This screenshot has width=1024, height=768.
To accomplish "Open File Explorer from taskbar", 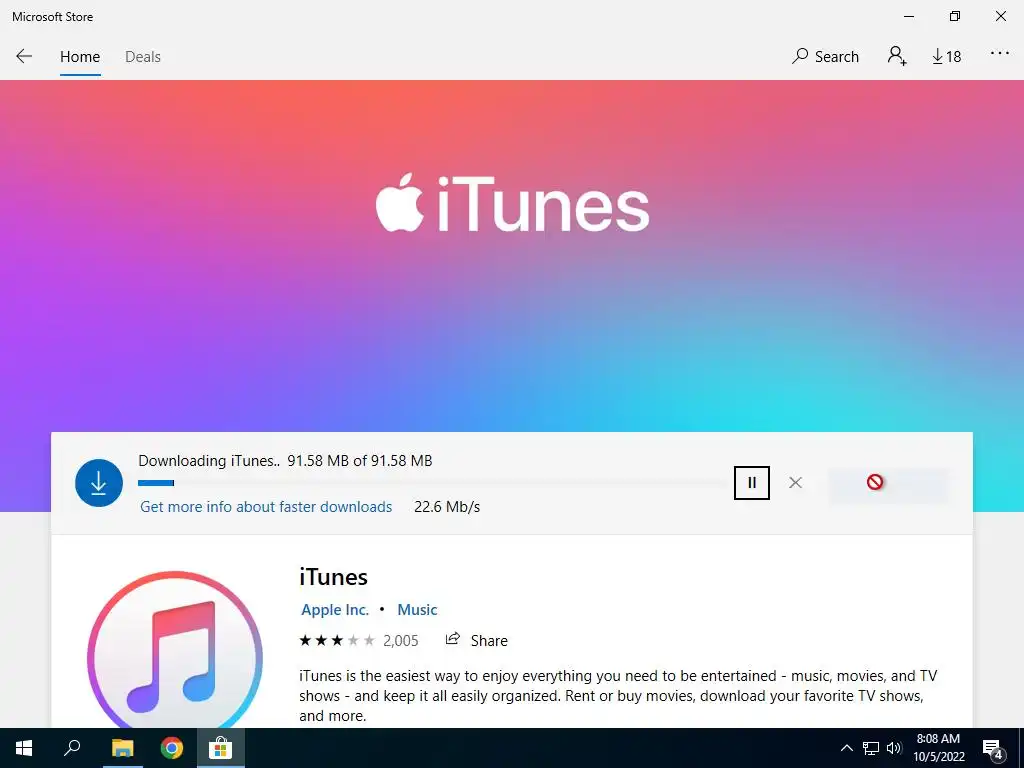I will [x=122, y=748].
